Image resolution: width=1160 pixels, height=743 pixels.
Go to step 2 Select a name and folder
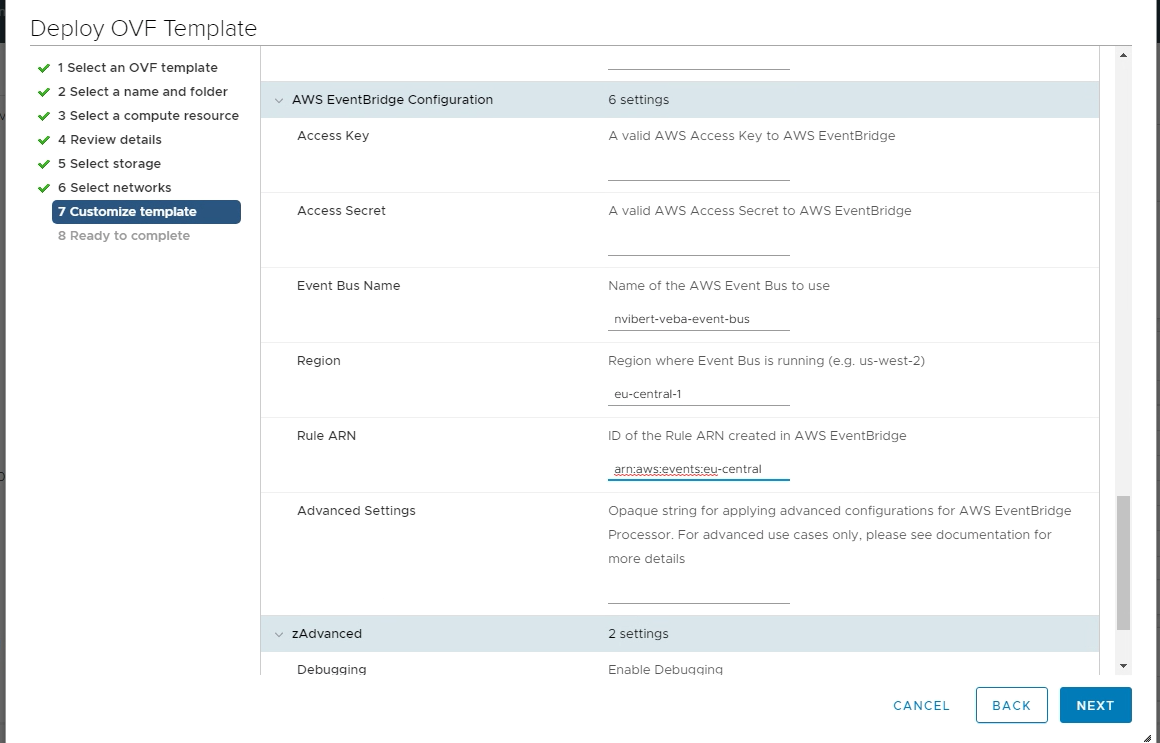point(142,92)
